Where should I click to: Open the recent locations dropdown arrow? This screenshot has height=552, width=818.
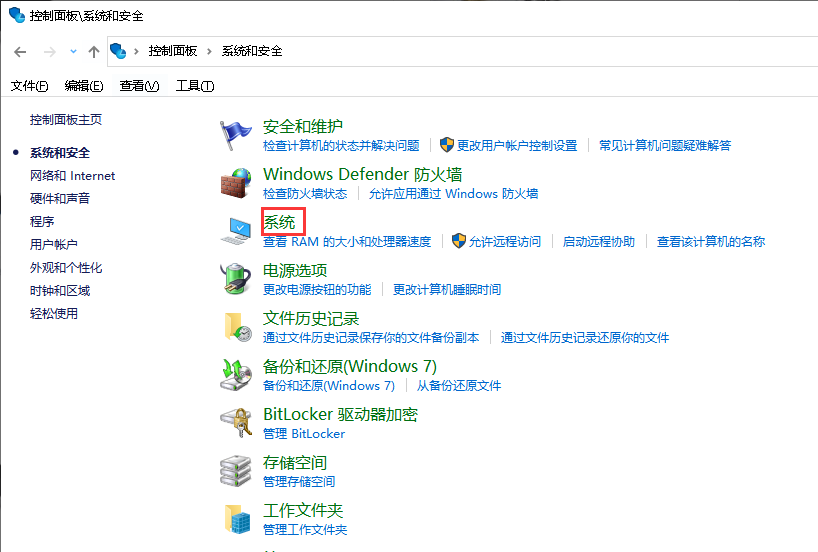[x=73, y=51]
